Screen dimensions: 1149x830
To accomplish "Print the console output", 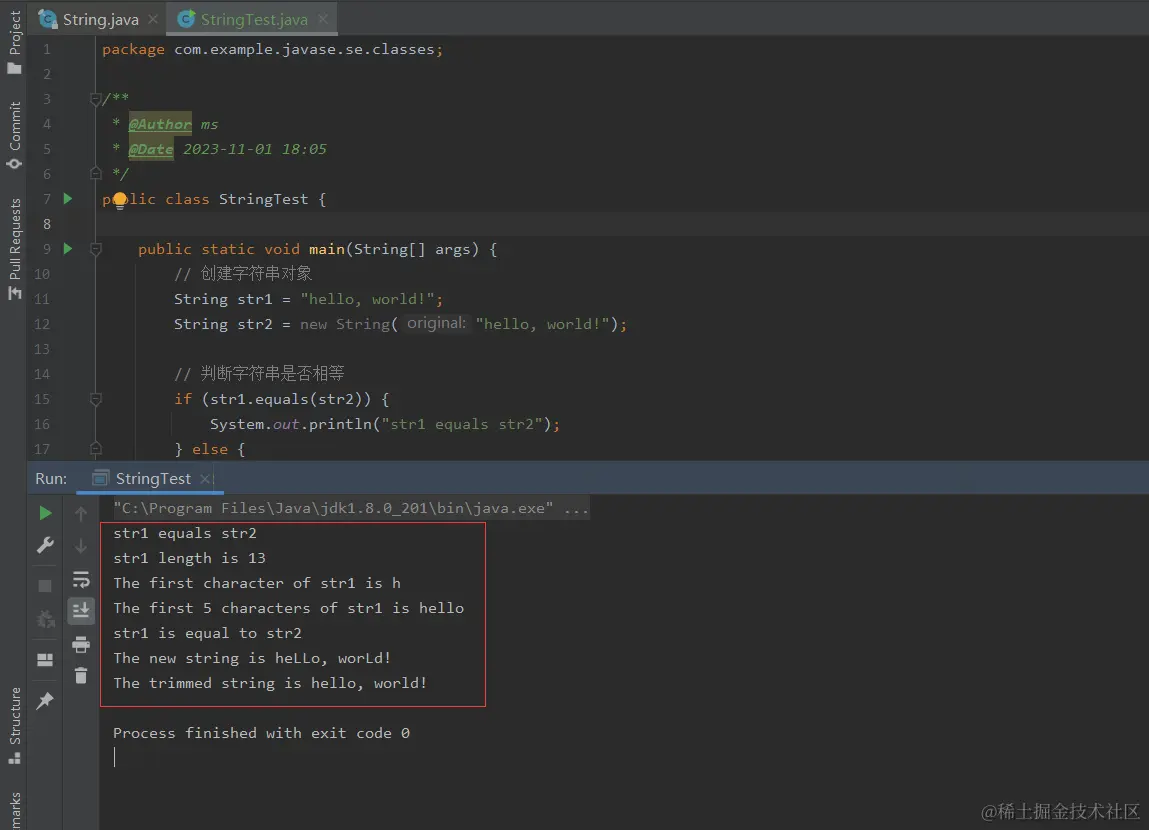I will point(81,644).
